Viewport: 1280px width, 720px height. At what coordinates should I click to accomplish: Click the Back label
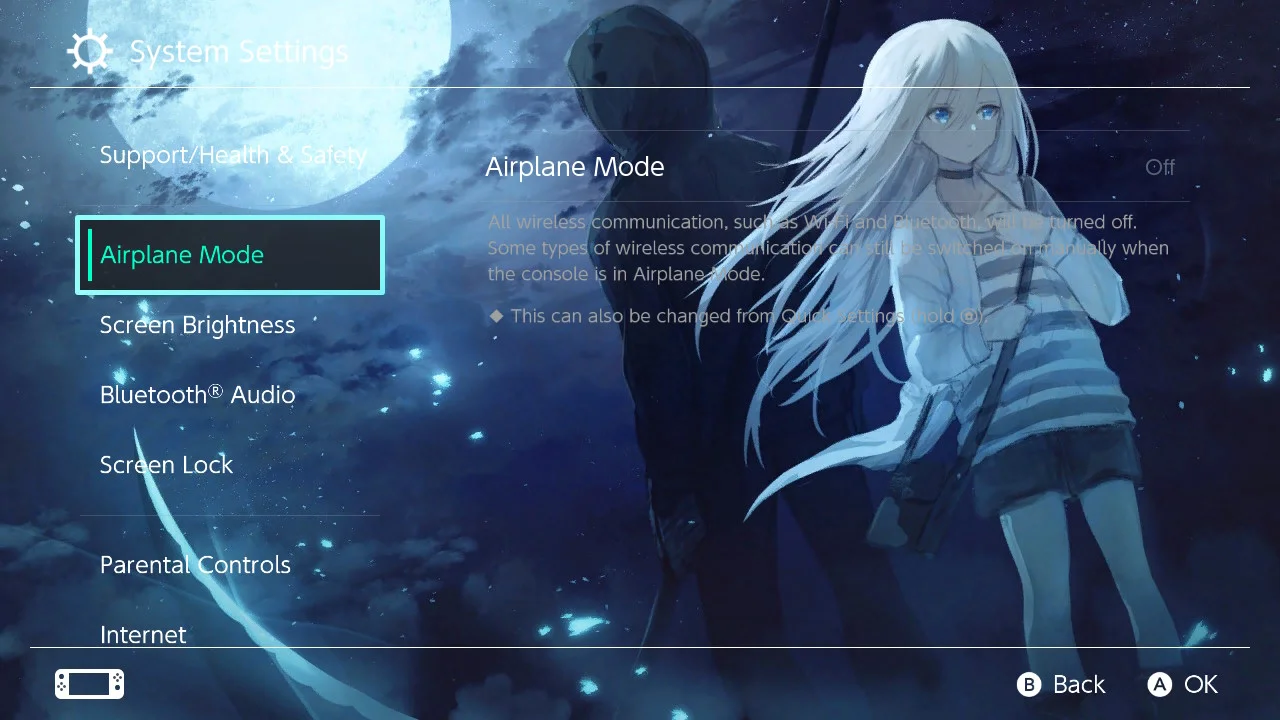(1079, 684)
